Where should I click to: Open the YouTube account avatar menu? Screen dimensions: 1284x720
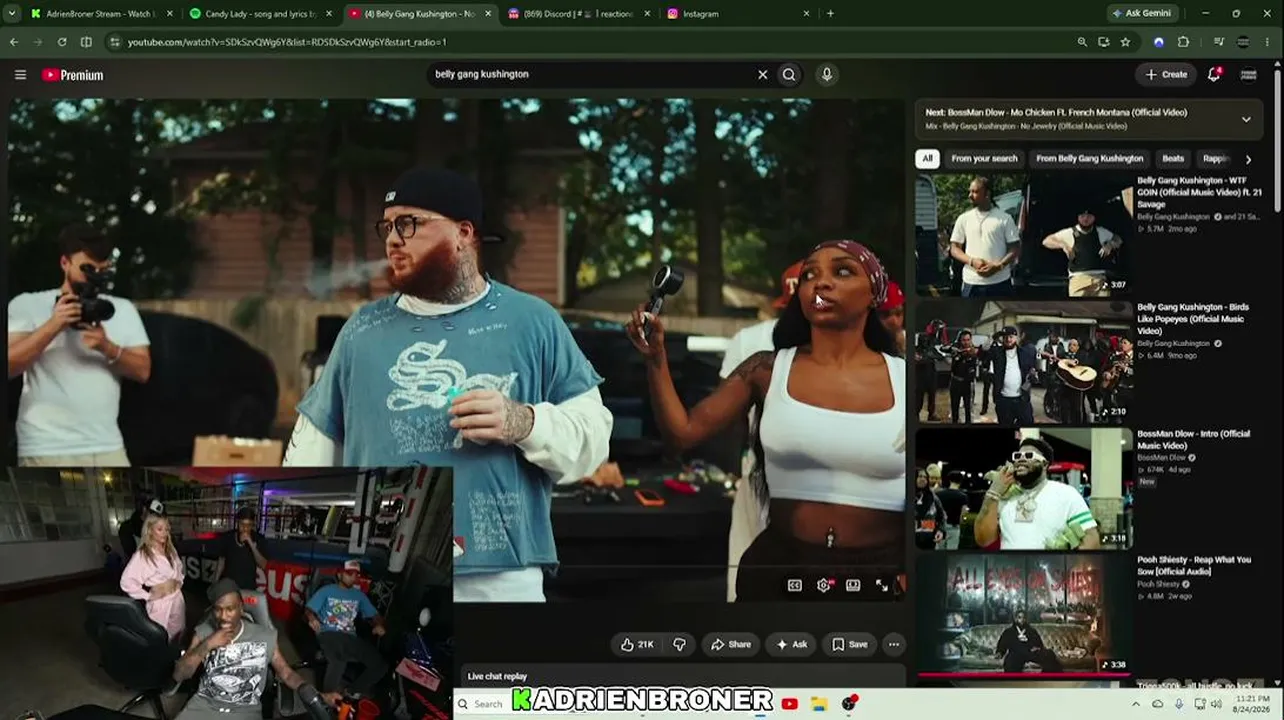[1248, 74]
